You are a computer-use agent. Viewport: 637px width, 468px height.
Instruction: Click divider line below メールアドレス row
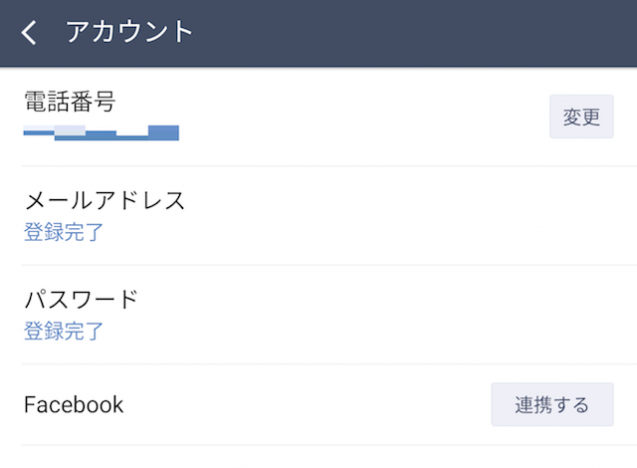tap(328, 265)
